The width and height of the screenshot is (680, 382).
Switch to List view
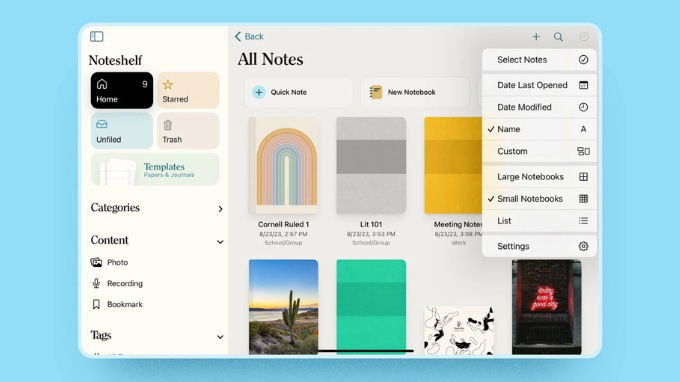pyautogui.click(x=539, y=221)
